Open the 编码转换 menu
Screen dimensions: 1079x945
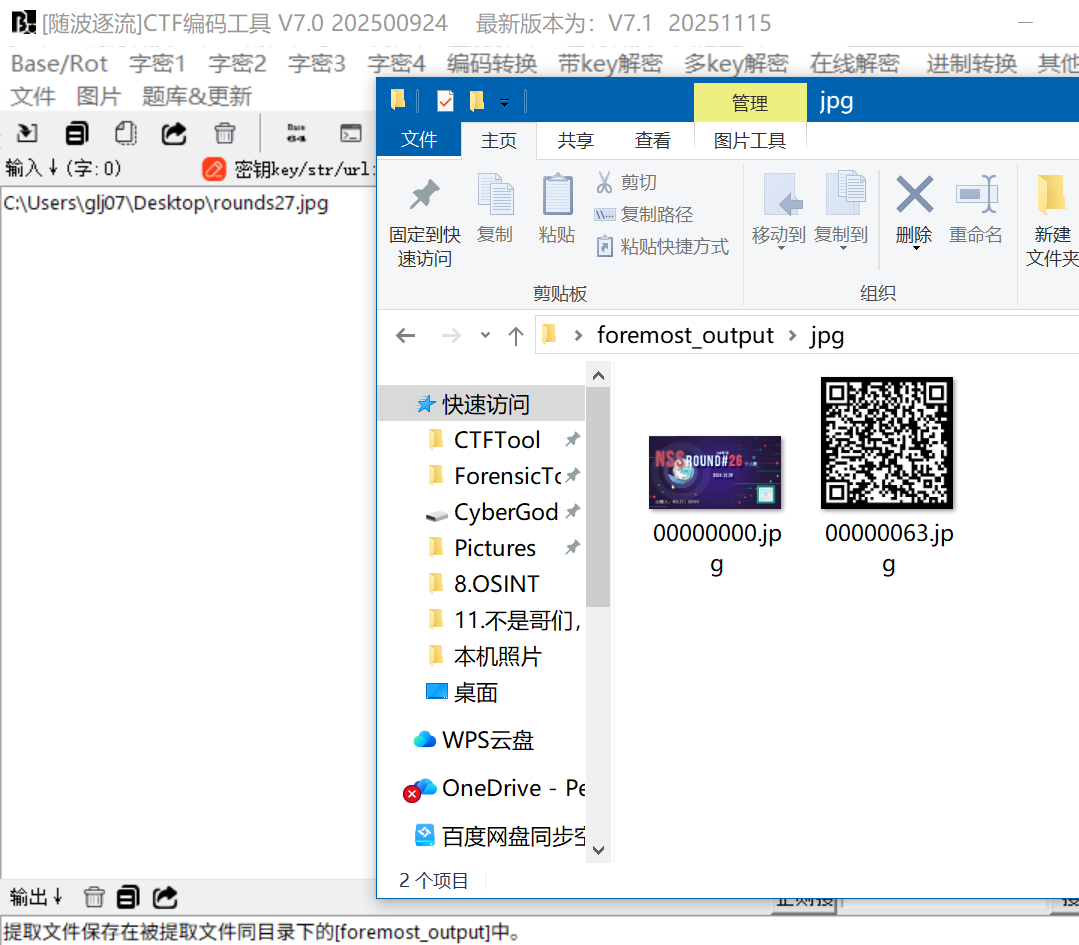492,64
